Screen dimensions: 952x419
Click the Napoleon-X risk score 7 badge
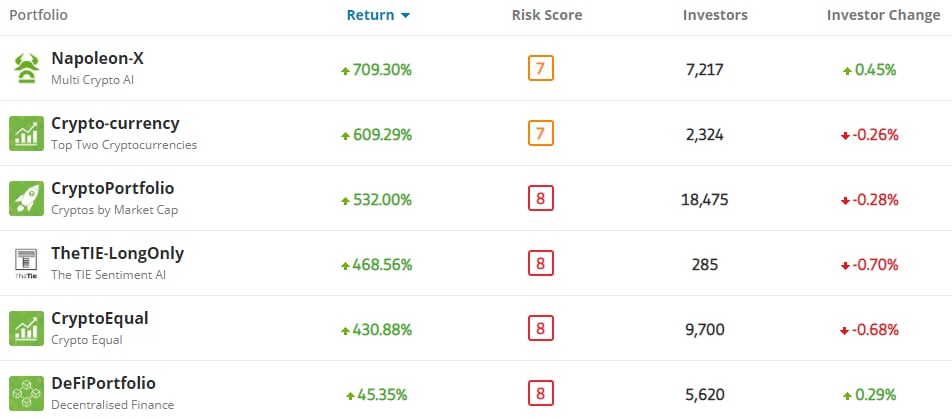[x=541, y=68]
